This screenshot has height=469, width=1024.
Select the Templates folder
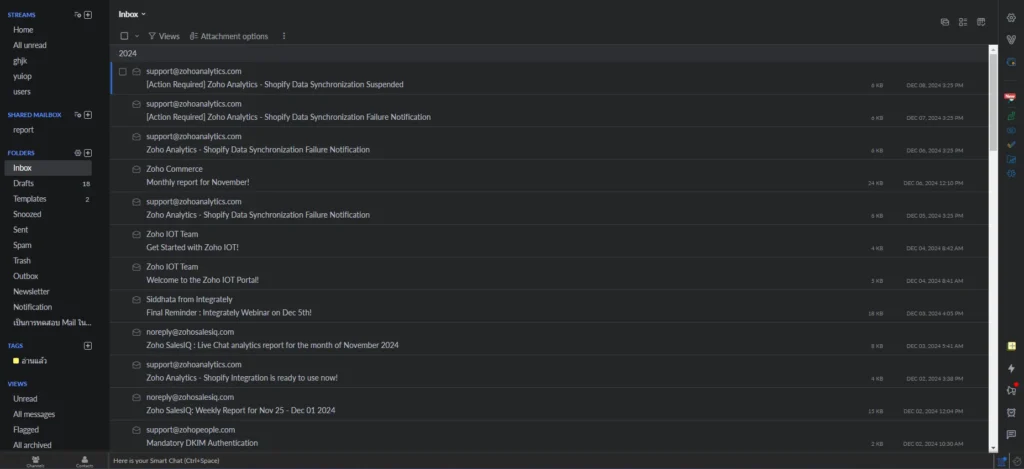click(x=48, y=199)
